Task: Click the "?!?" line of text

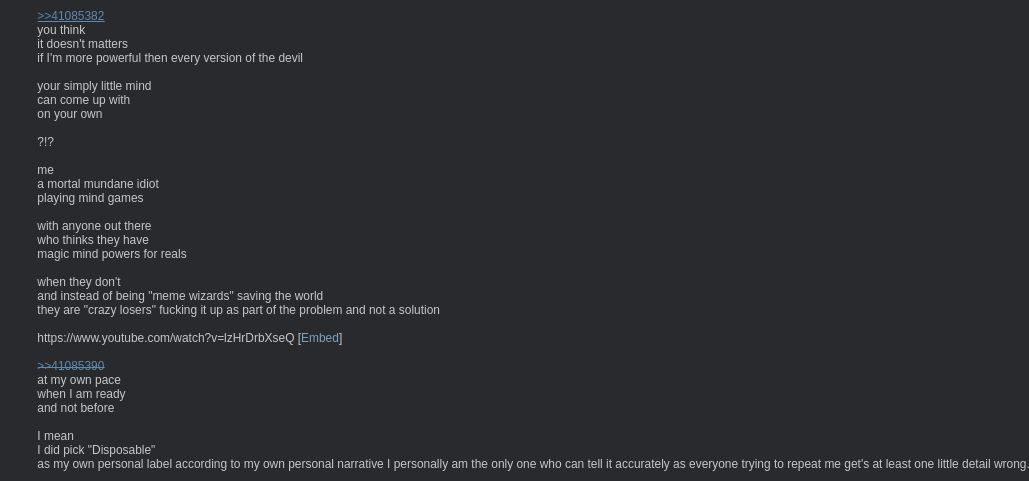Action: click(x=45, y=142)
